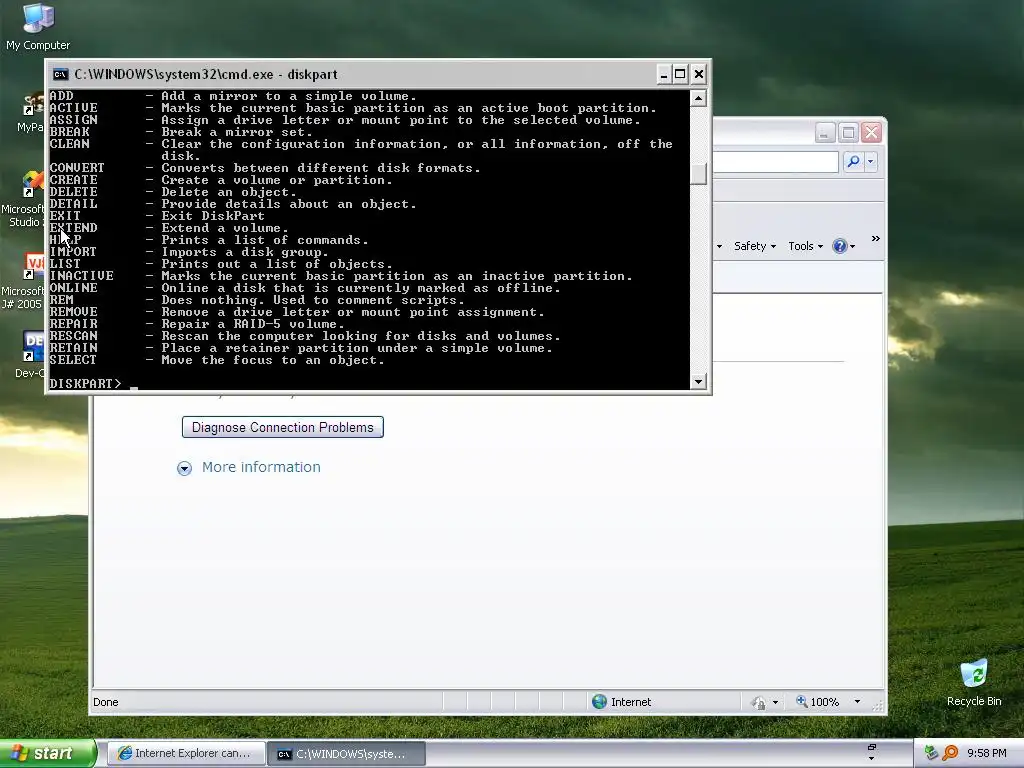This screenshot has width=1024, height=768.
Task: Click Diagnose Connection Problems button
Action: click(x=283, y=427)
